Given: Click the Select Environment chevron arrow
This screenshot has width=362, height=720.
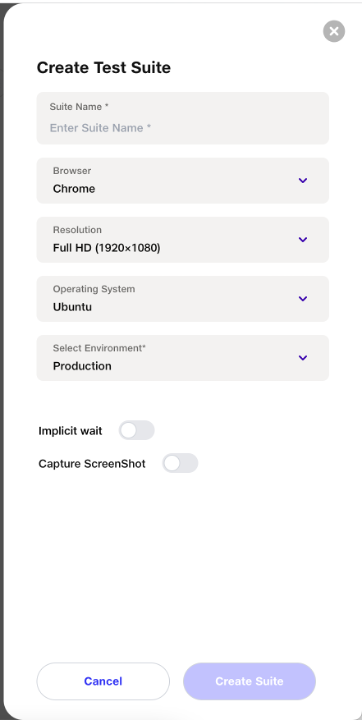Looking at the screenshot, I should click(x=303, y=358).
